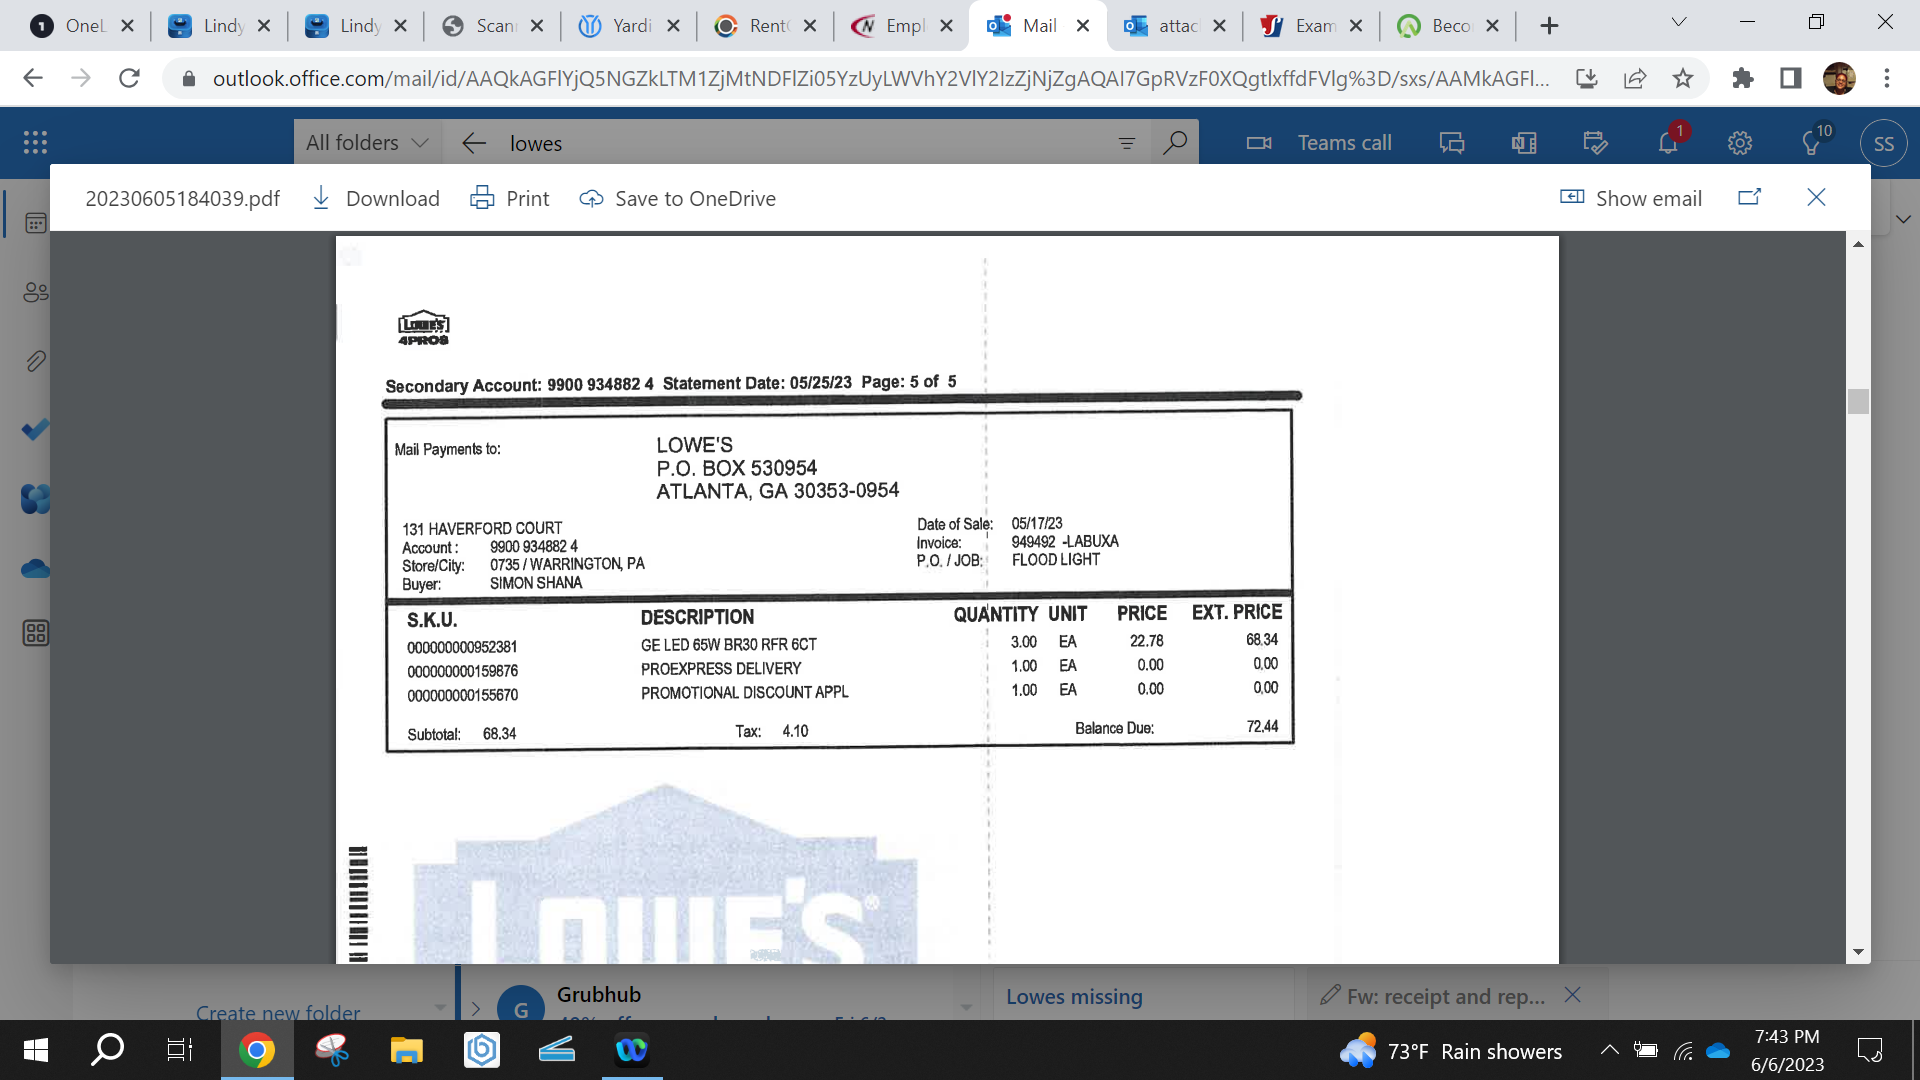Click the search magnifier icon

1175,143
